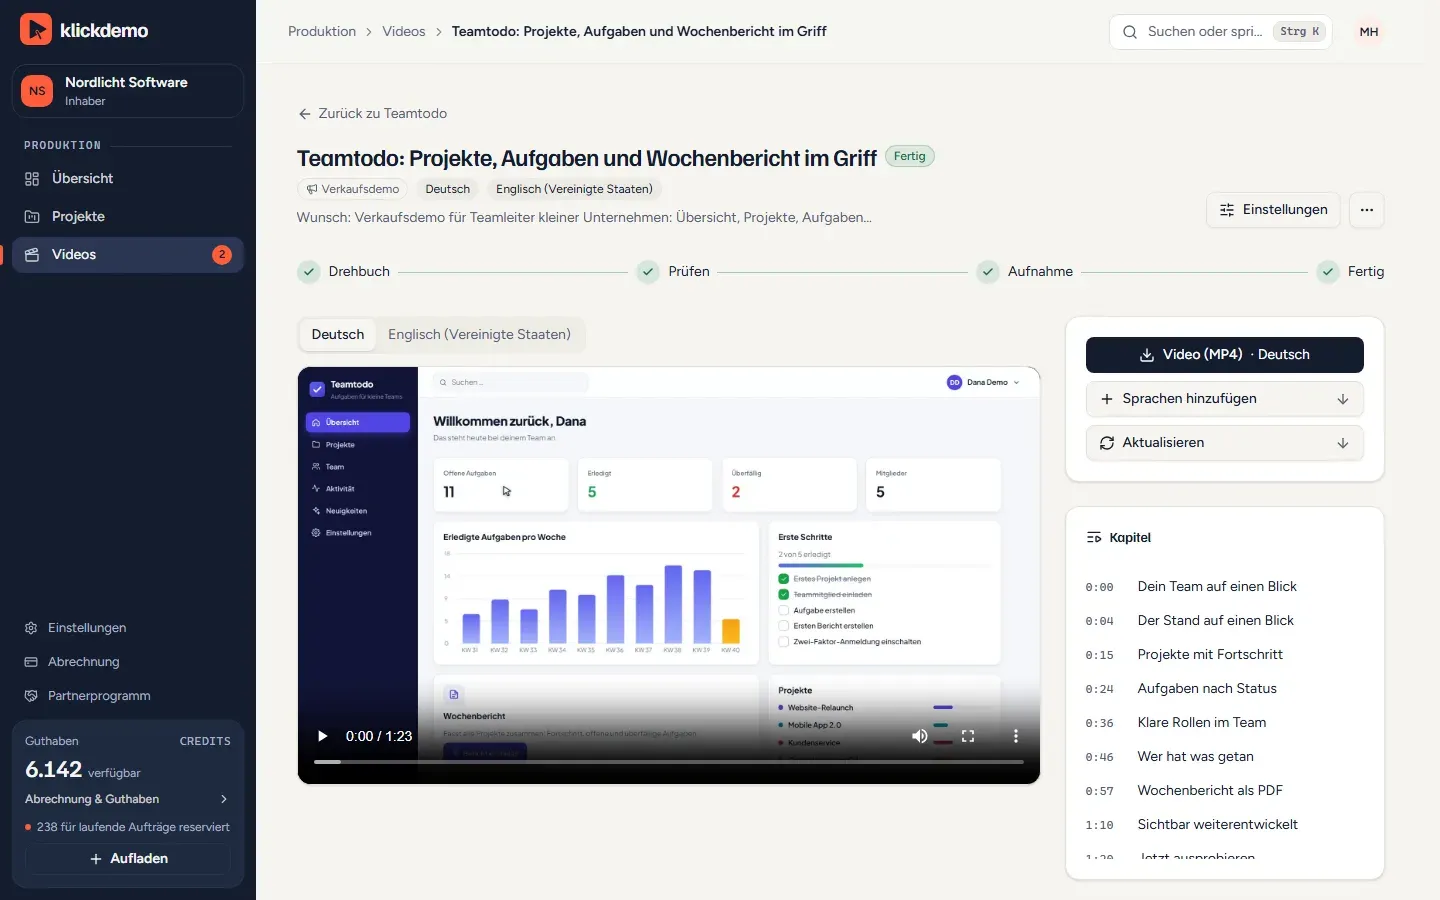Click the Englisch (Vereinigte Staaten) tag under title
This screenshot has height=900, width=1440.
574,189
